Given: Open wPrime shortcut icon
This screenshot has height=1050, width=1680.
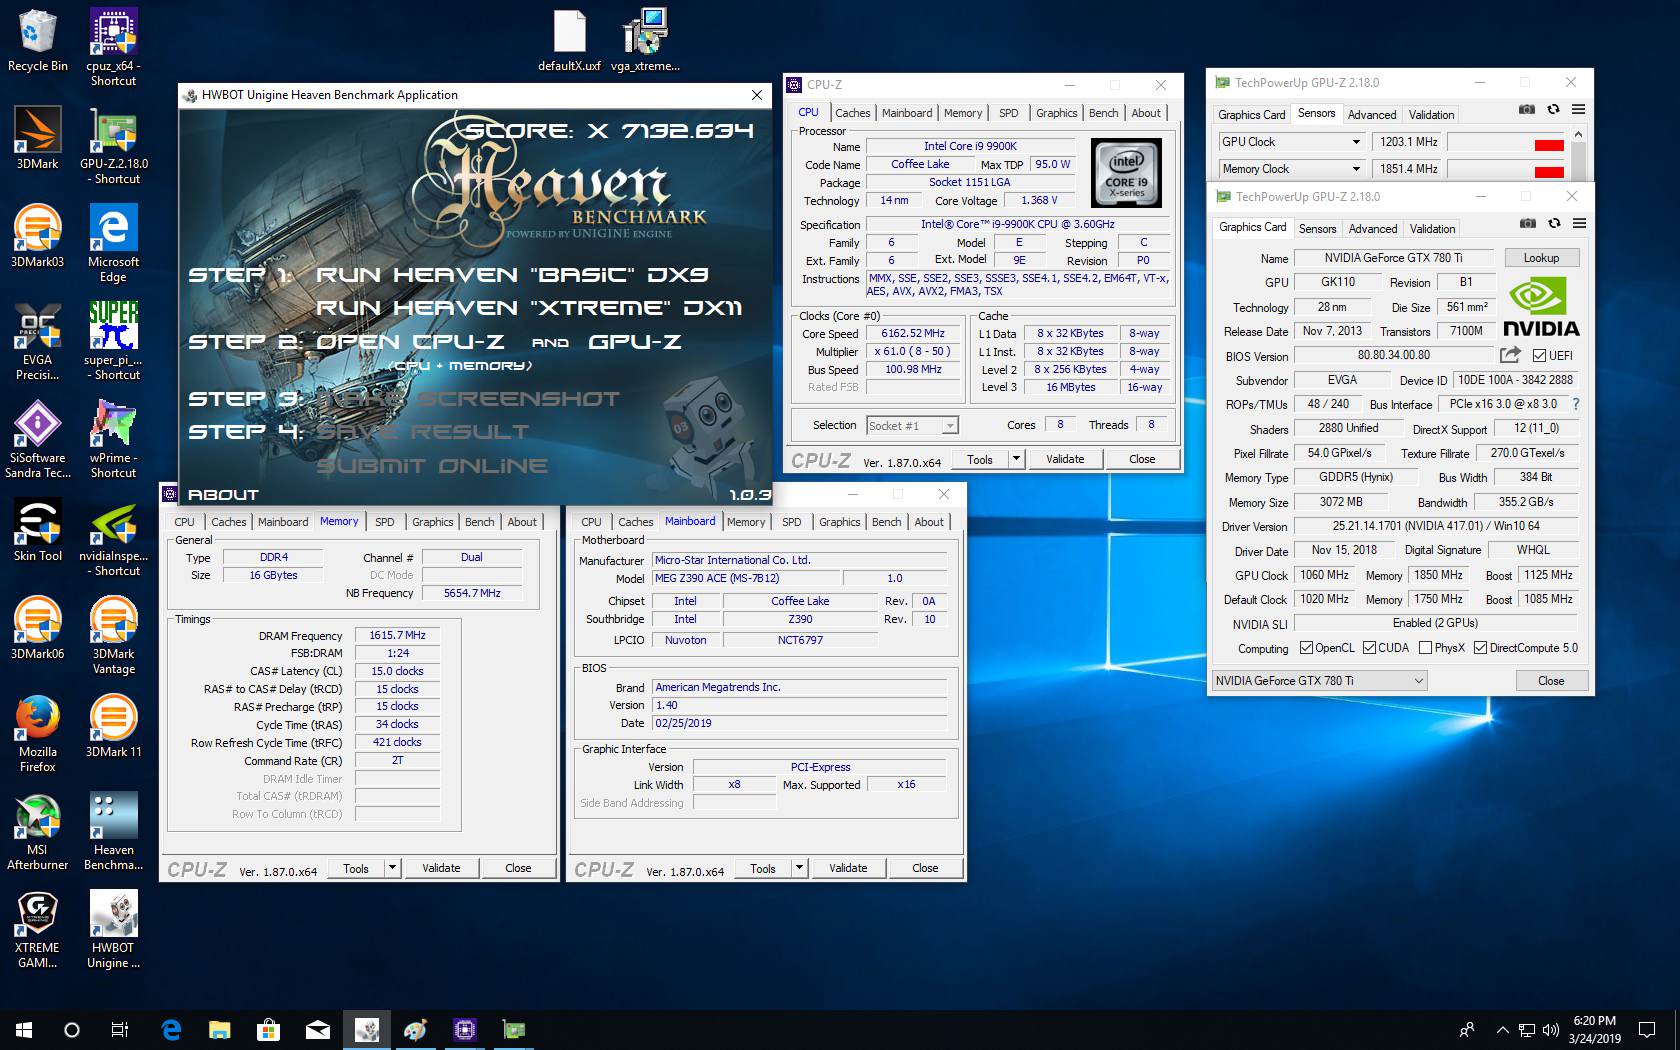Looking at the screenshot, I should pyautogui.click(x=113, y=439).
